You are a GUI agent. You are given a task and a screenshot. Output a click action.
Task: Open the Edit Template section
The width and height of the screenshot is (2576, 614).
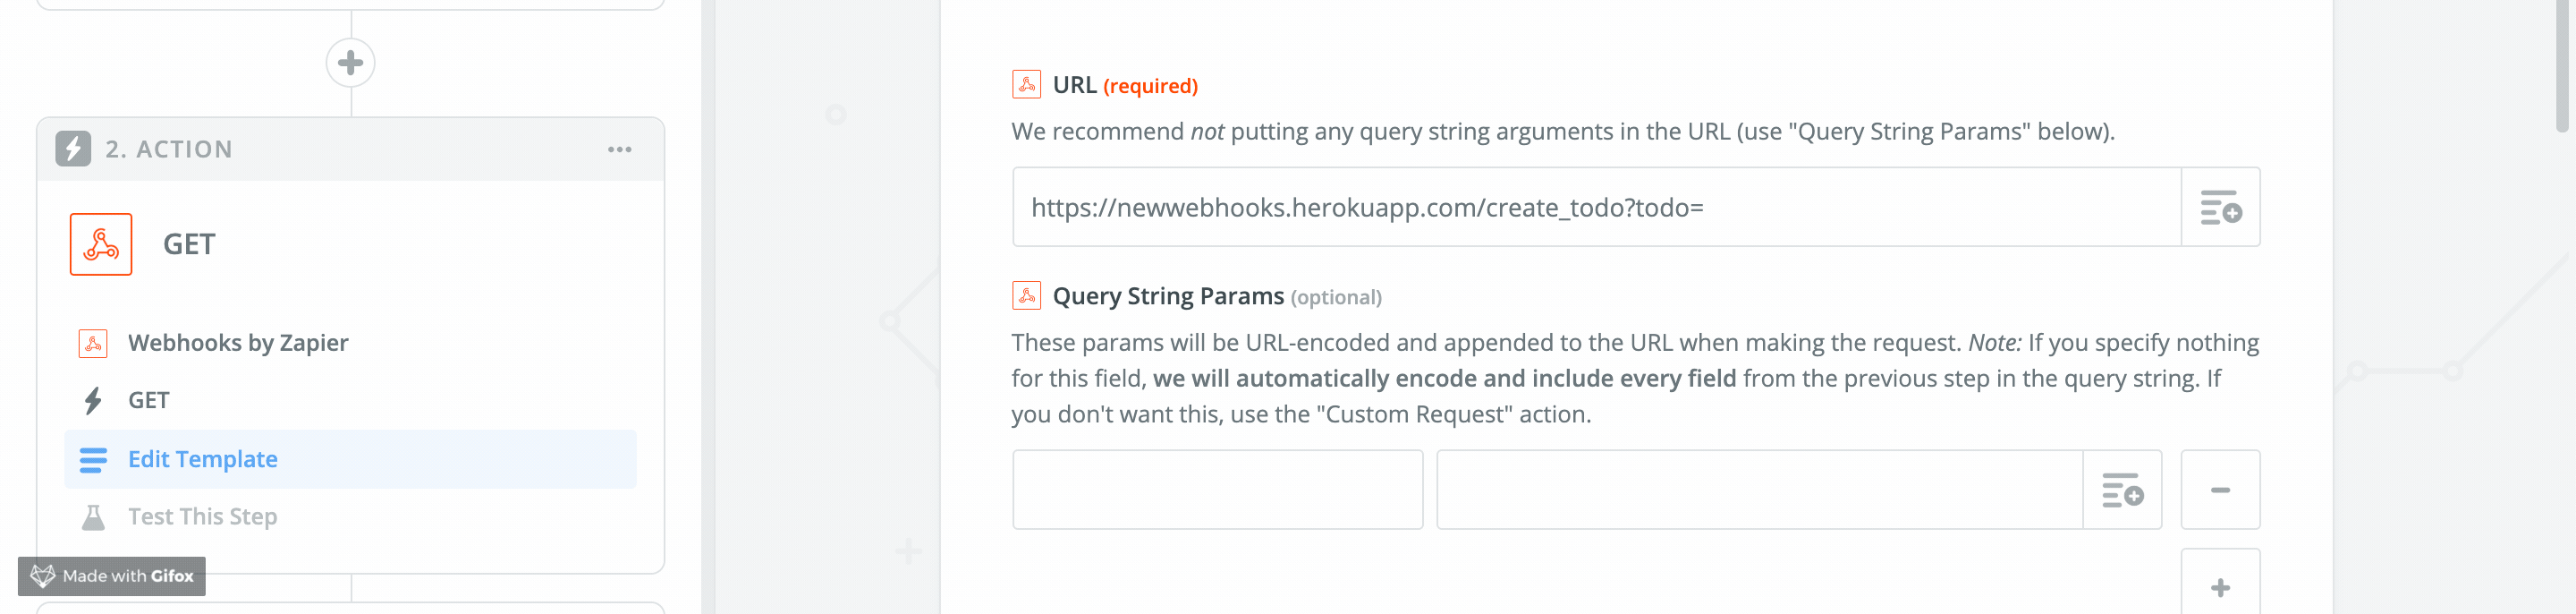[202, 459]
